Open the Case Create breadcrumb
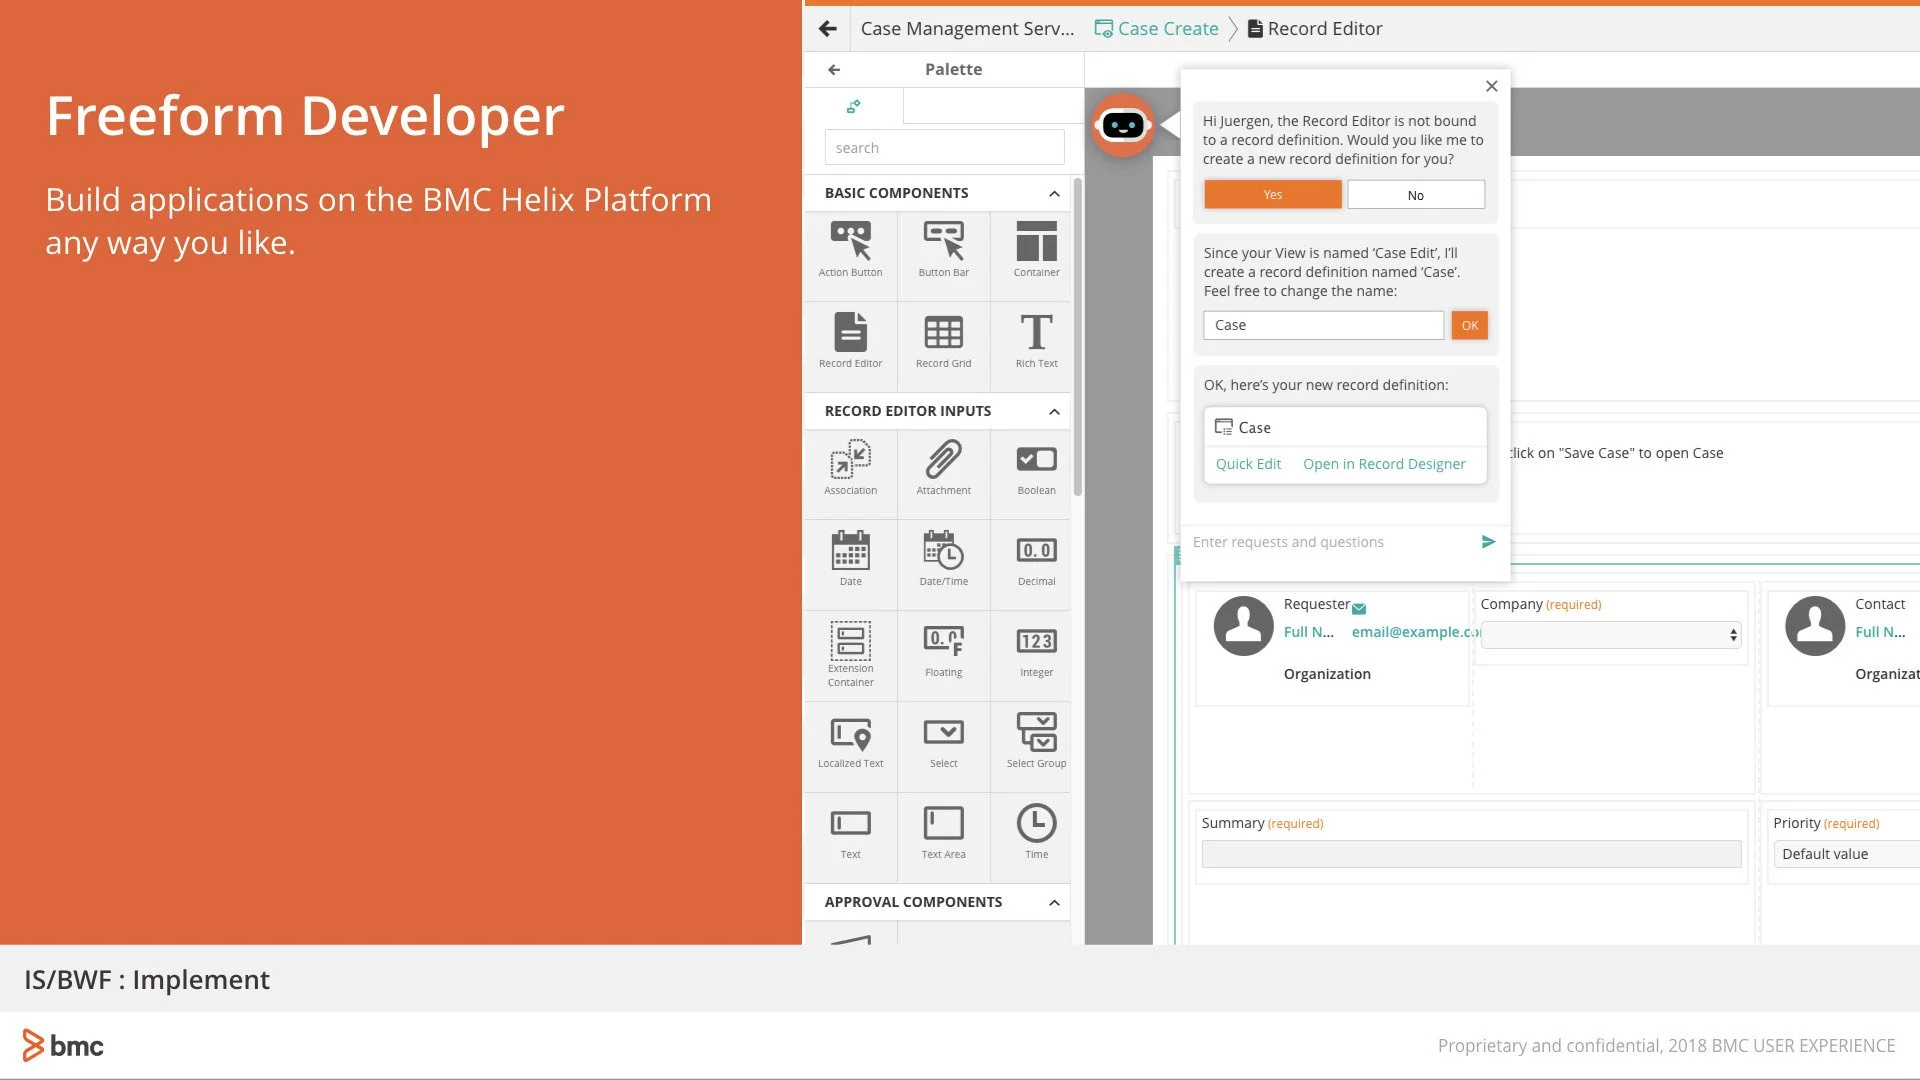Viewport: 1920px width, 1080px height. [x=1167, y=29]
